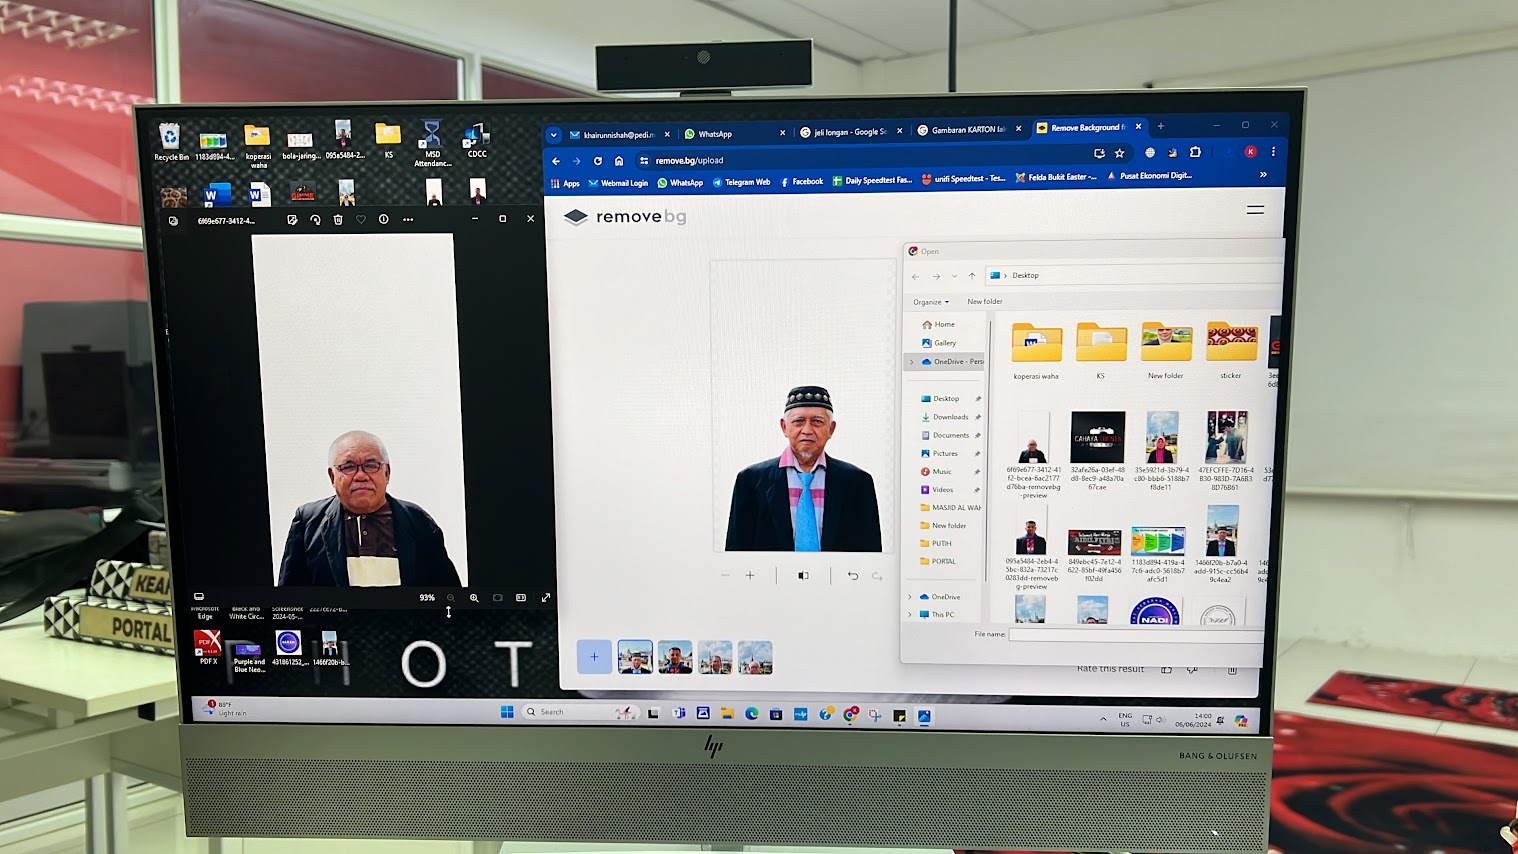Click the File name input field
Screen dimensions: 1518x854
(x=1136, y=634)
